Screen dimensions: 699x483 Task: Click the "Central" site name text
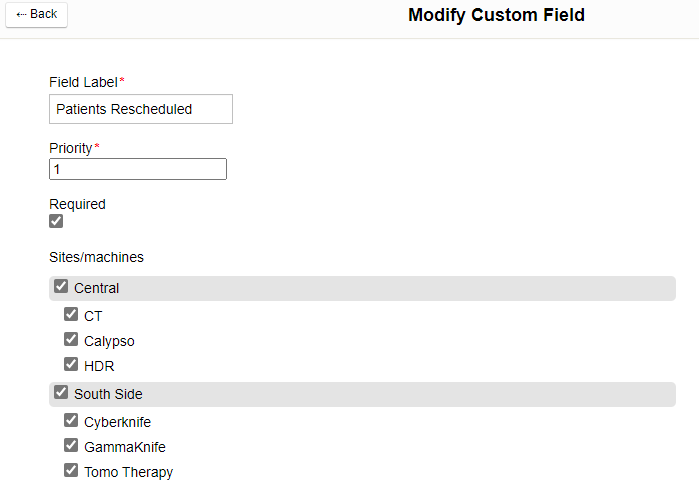[96, 288]
